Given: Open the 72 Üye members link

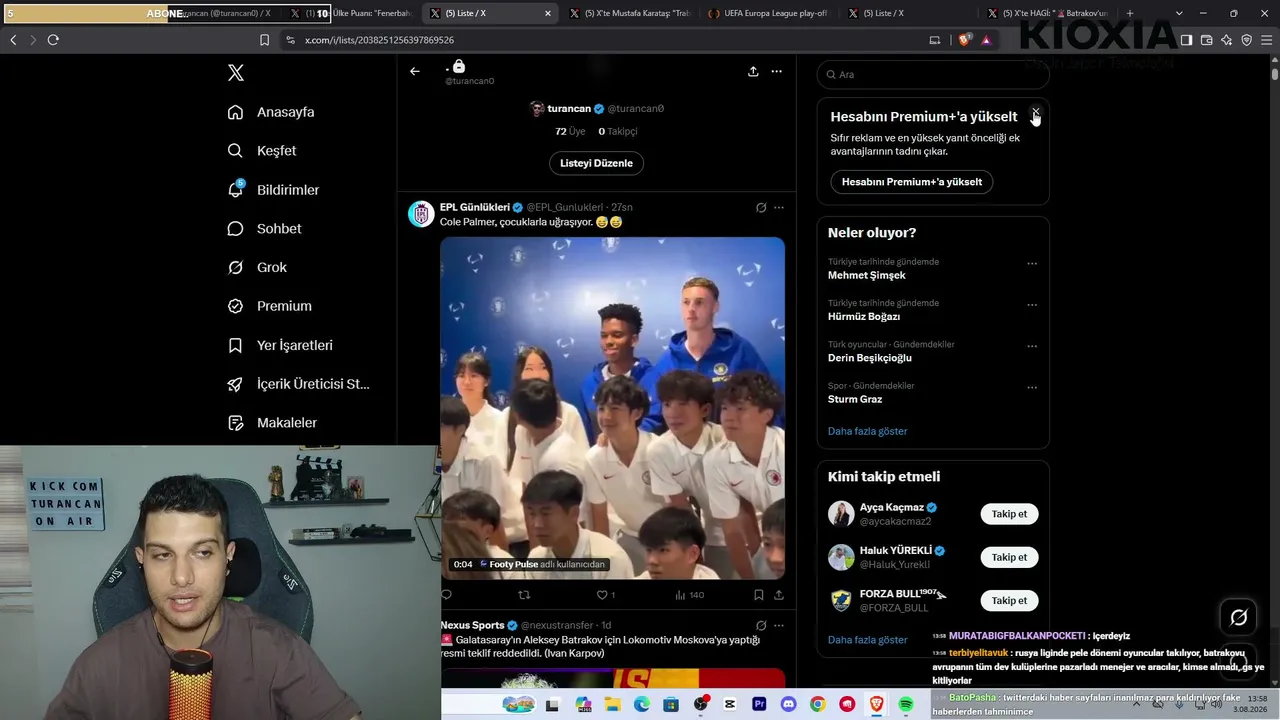Looking at the screenshot, I should tap(570, 131).
